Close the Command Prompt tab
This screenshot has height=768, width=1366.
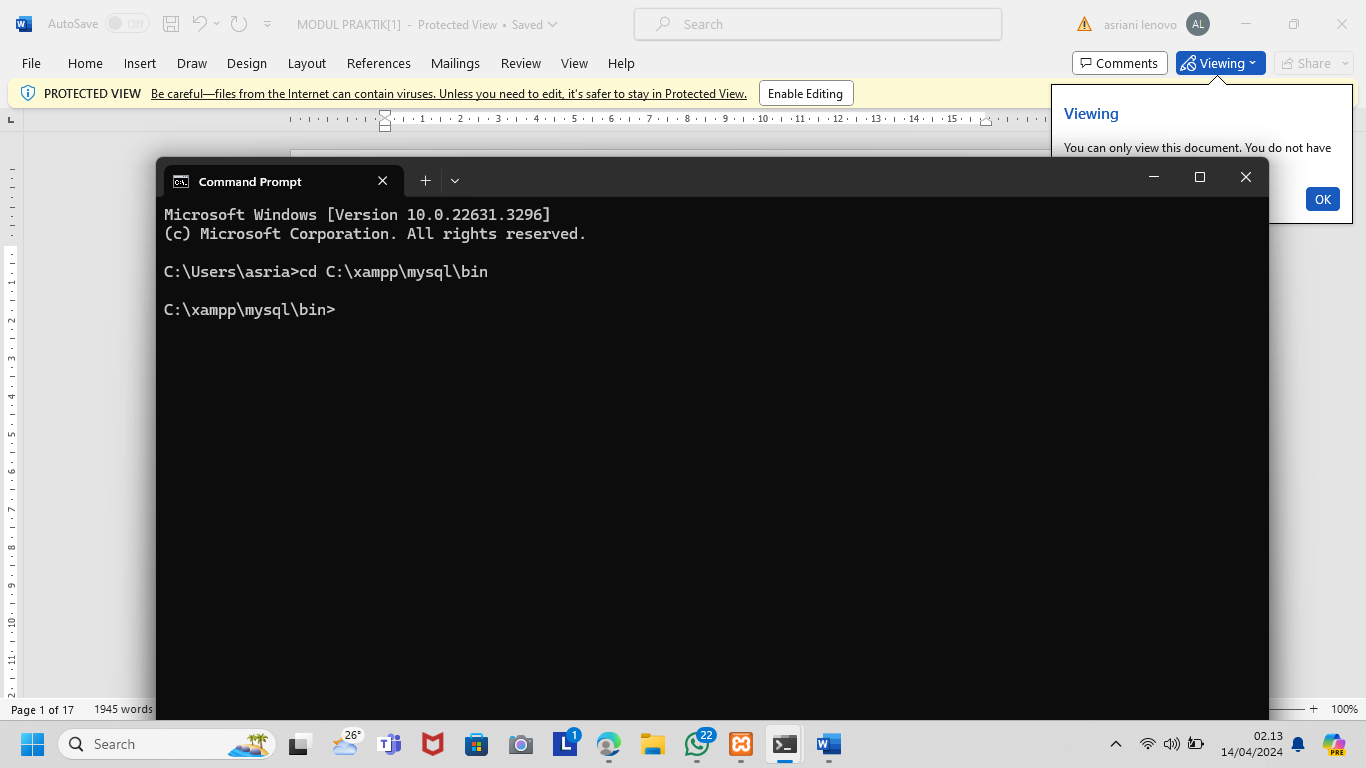[x=382, y=181]
